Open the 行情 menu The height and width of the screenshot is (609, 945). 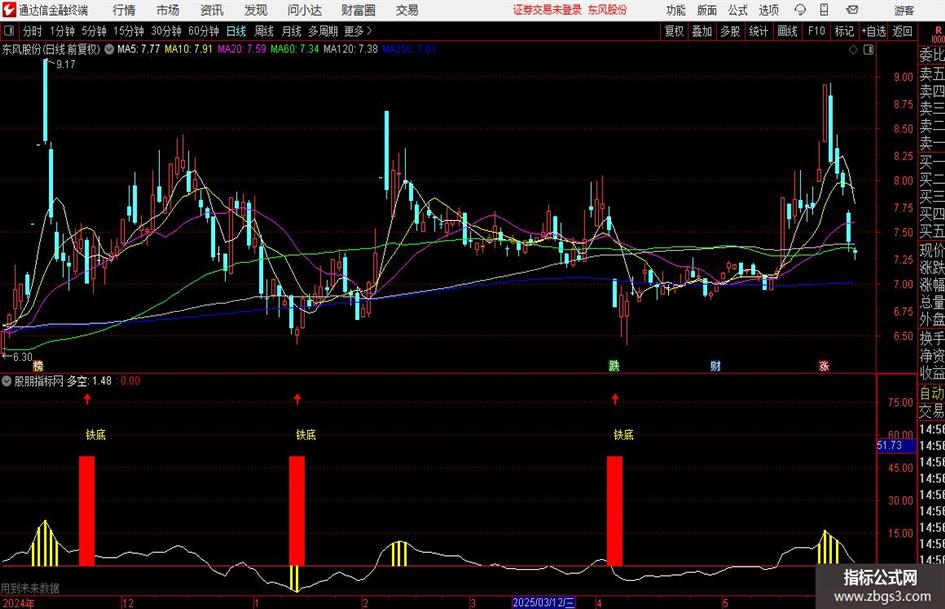[x=124, y=10]
